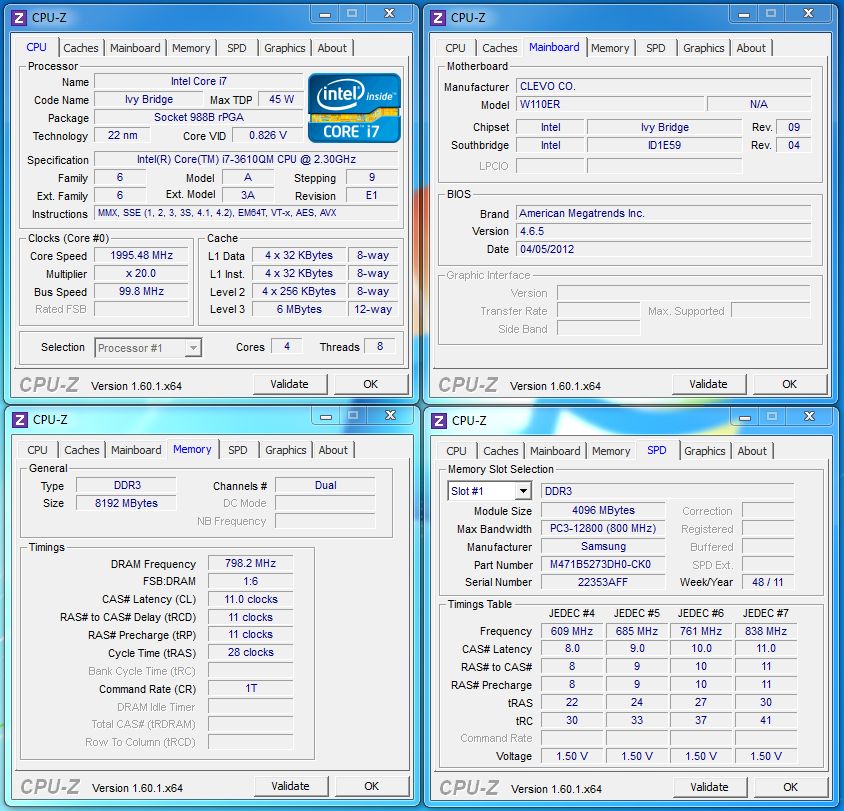This screenshot has width=844, height=811.
Task: Click OK in the Memory window
Action: pyautogui.click(x=371, y=786)
